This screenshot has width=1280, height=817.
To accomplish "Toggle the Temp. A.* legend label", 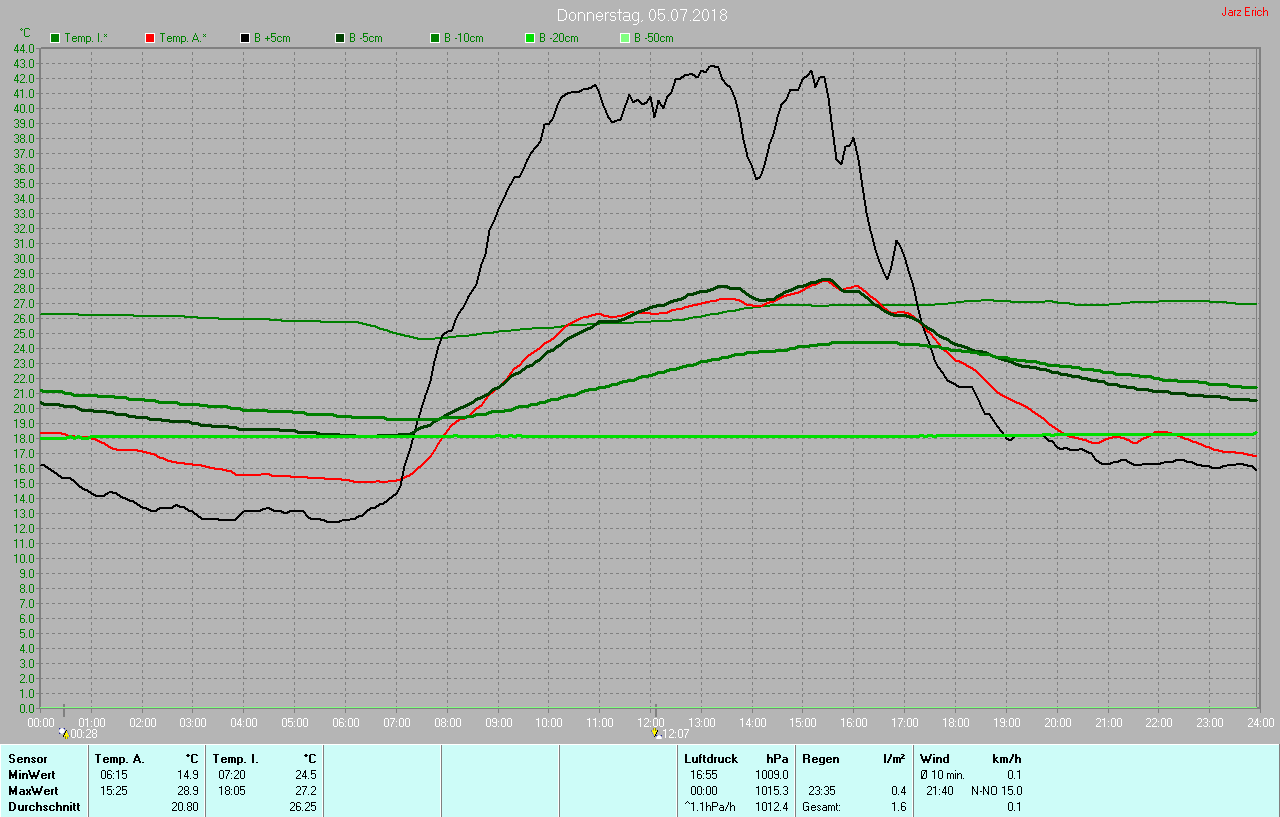I will point(183,38).
